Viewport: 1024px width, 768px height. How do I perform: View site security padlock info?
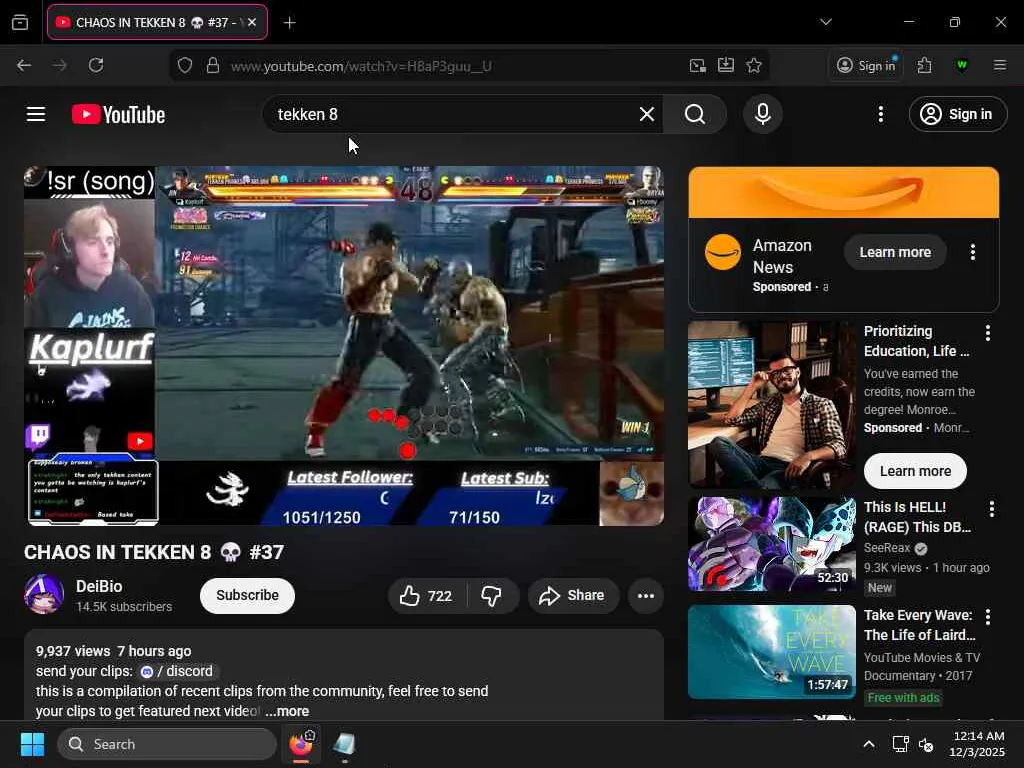click(213, 65)
